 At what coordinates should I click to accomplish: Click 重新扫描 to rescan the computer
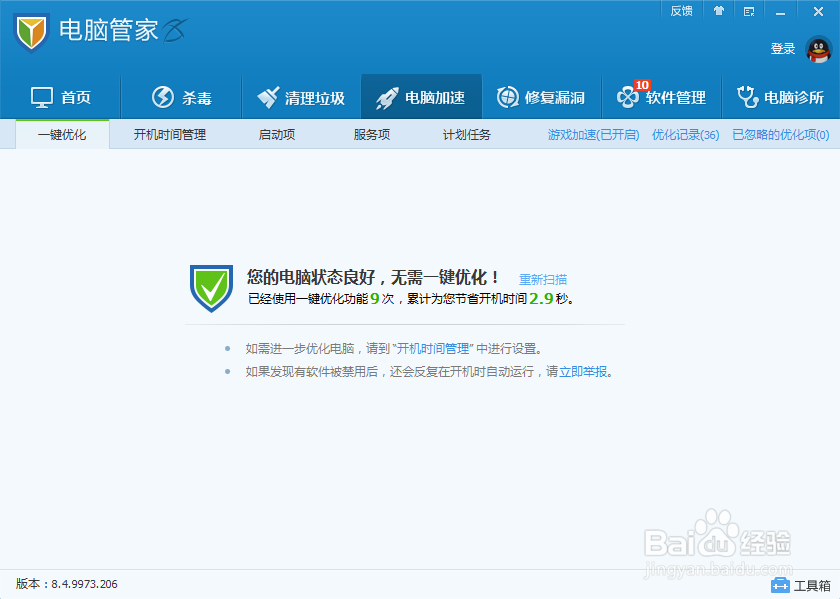543,279
